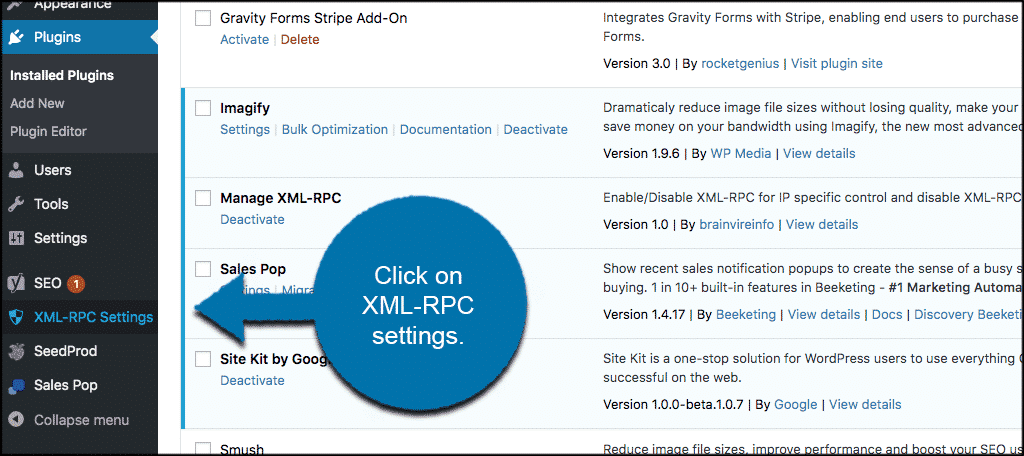Screen dimensions: 1024x456
Task: Open the Add New plugins submenu item
Action: click(x=37, y=103)
